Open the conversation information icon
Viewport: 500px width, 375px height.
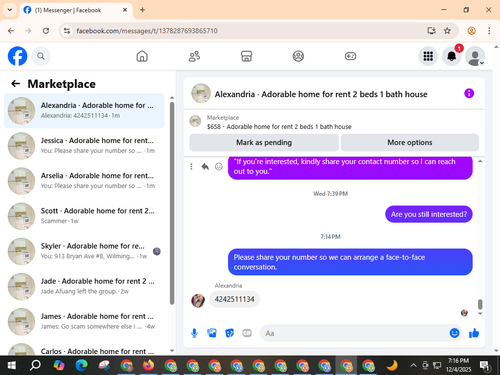[469, 93]
